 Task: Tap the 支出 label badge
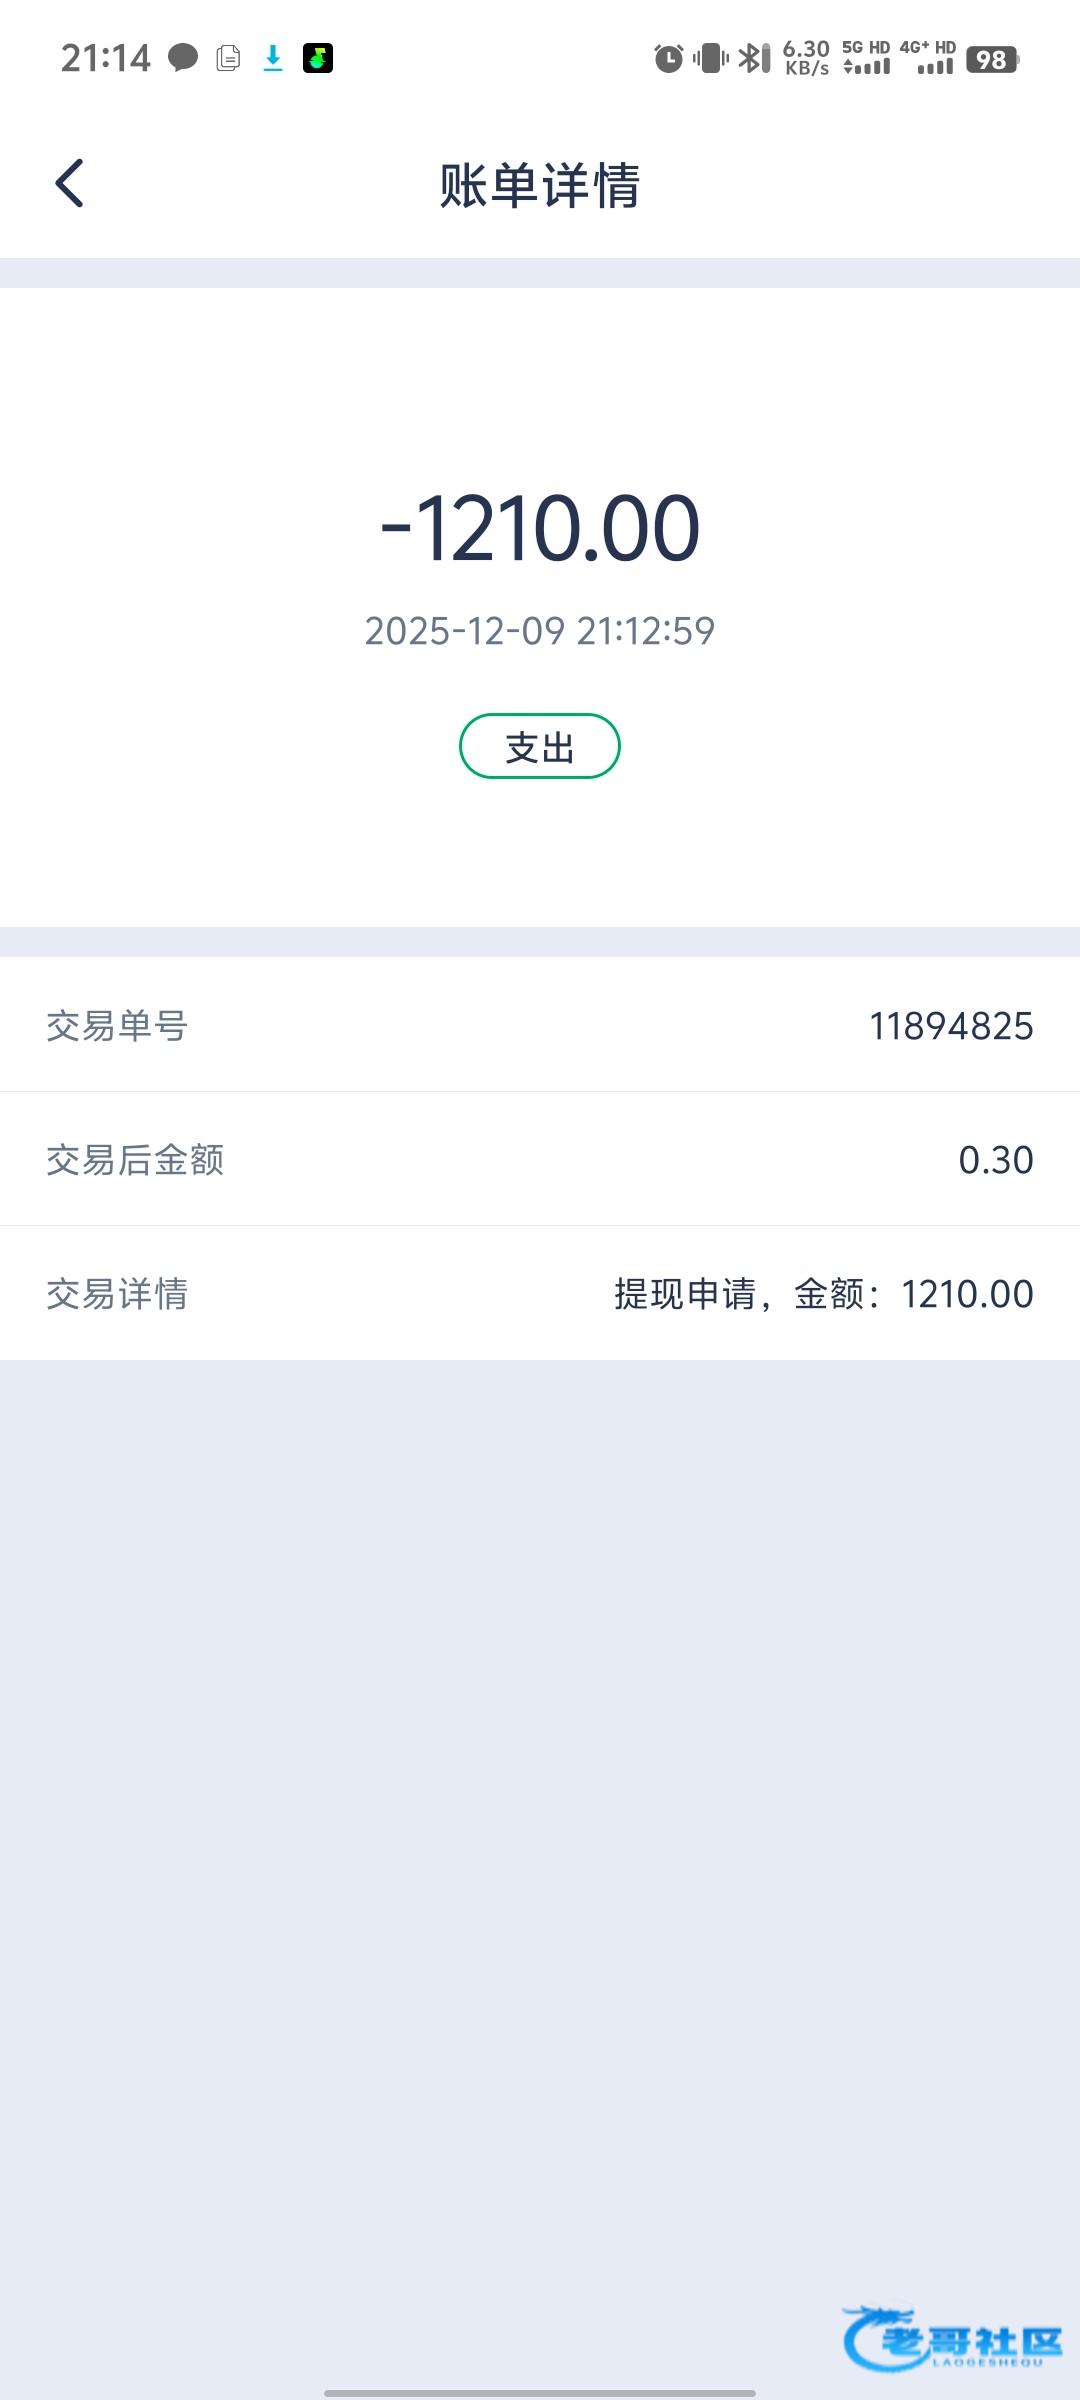(x=540, y=746)
